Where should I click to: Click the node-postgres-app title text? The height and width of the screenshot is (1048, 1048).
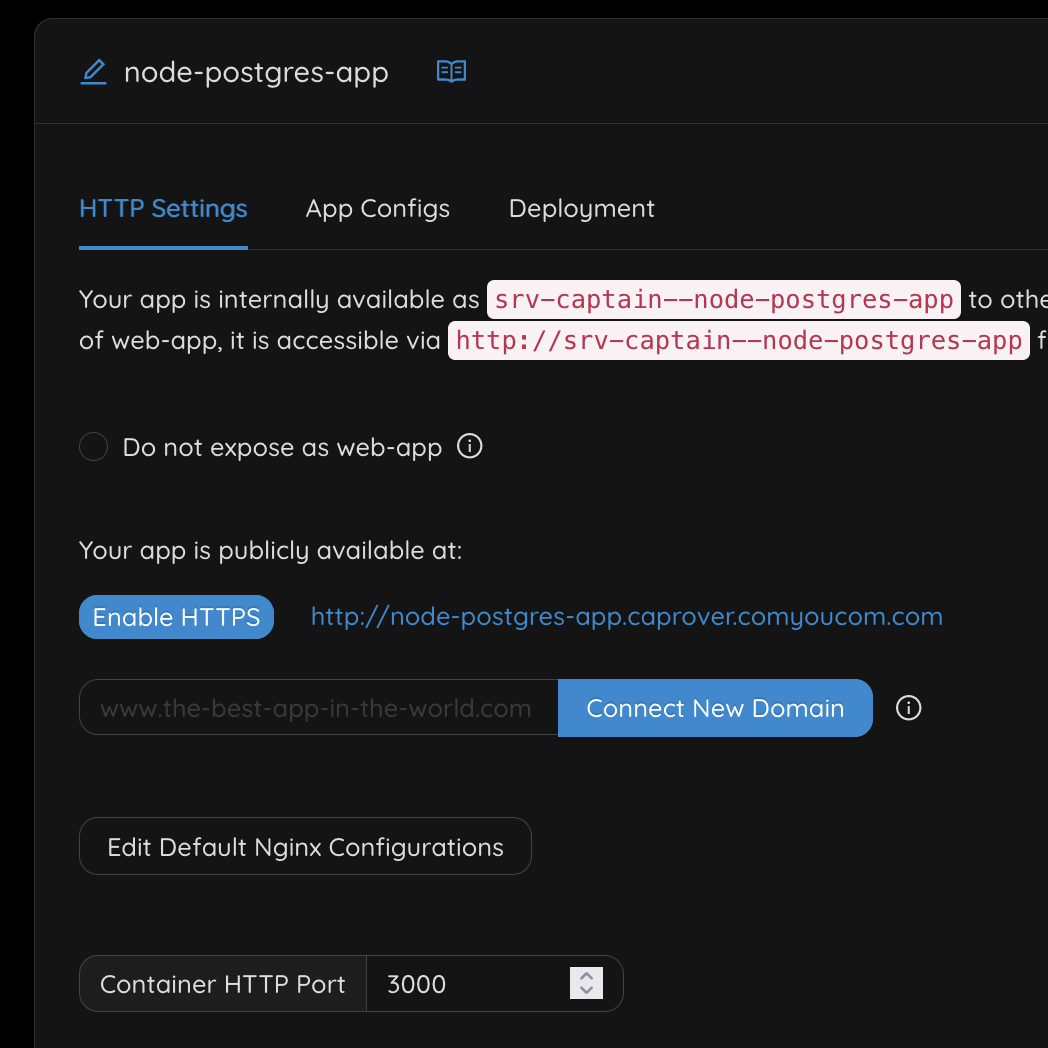[256, 73]
